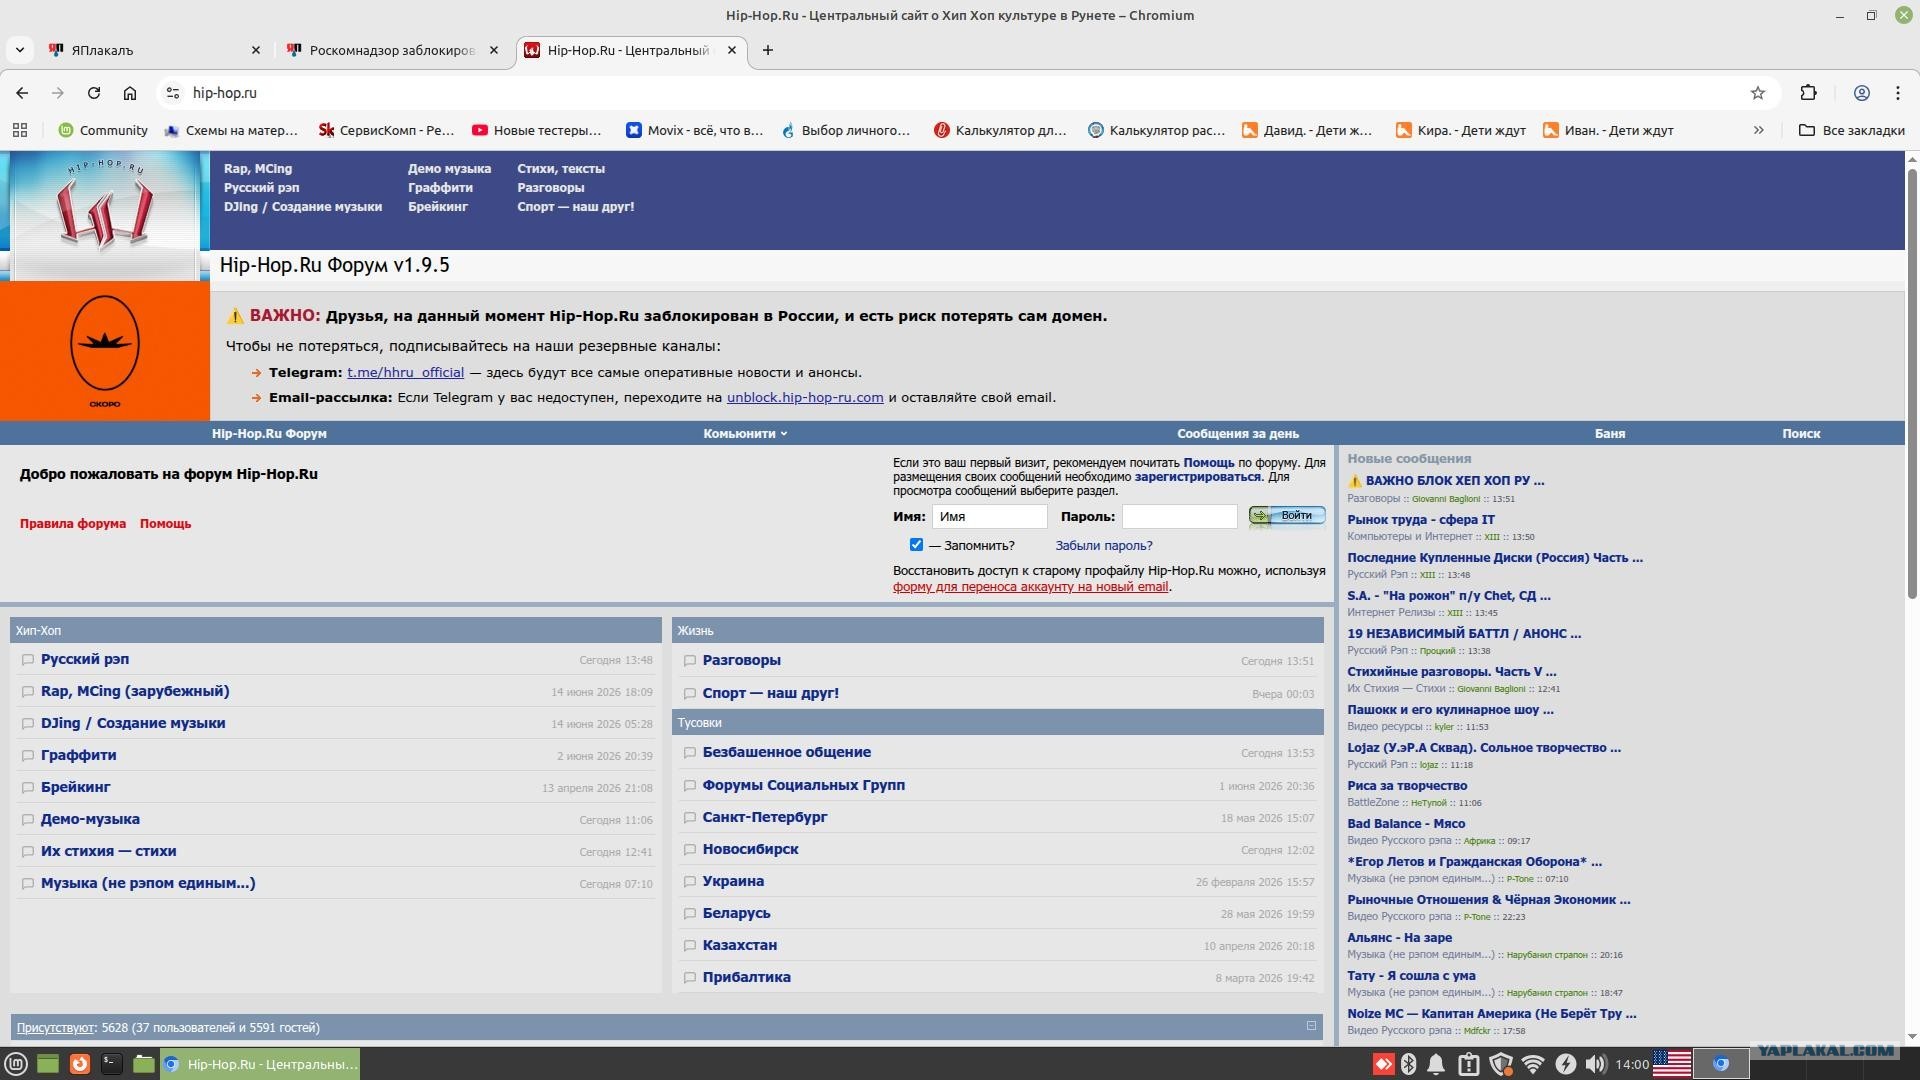This screenshot has height=1080, width=1920.
Task: Open the Рынок труда - сфера IT thread
Action: coord(1421,519)
